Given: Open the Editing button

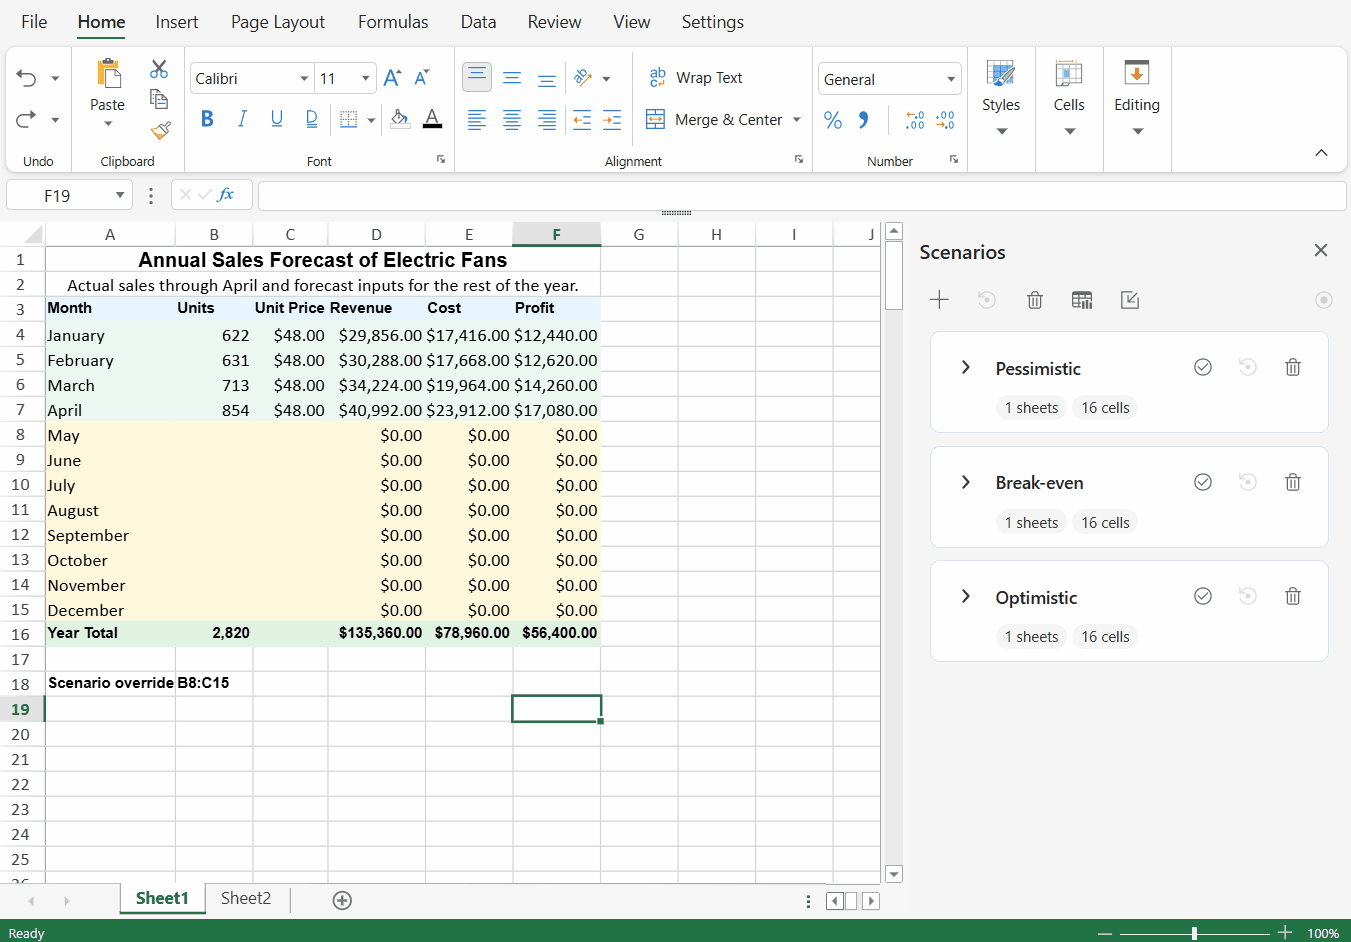Looking at the screenshot, I should click(x=1137, y=98).
